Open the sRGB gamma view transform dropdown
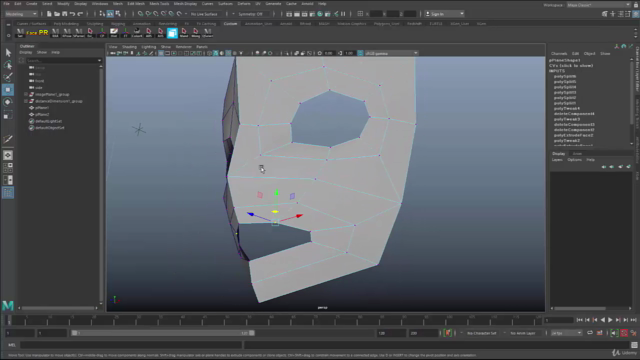640x360 pixels. (391, 53)
